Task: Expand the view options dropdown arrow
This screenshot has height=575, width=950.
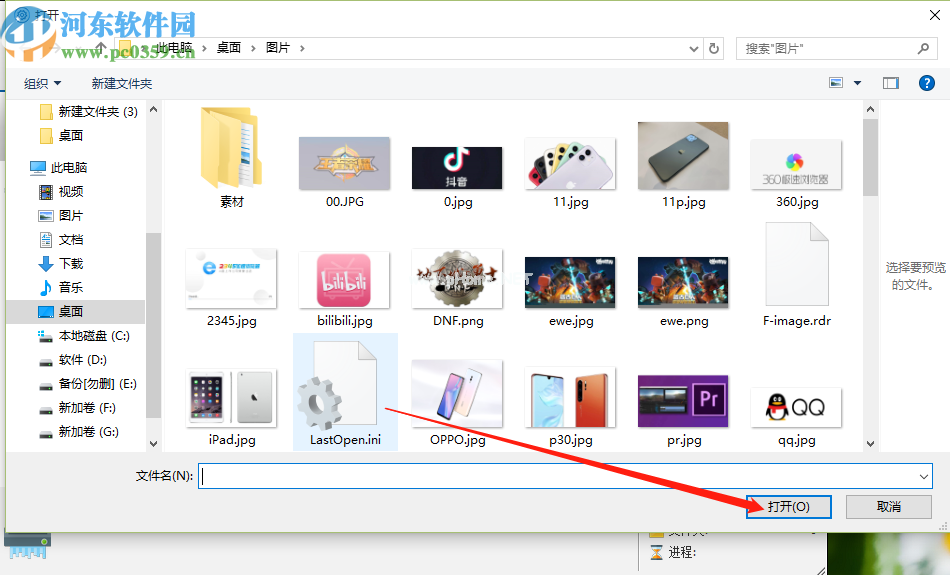Action: (x=857, y=84)
